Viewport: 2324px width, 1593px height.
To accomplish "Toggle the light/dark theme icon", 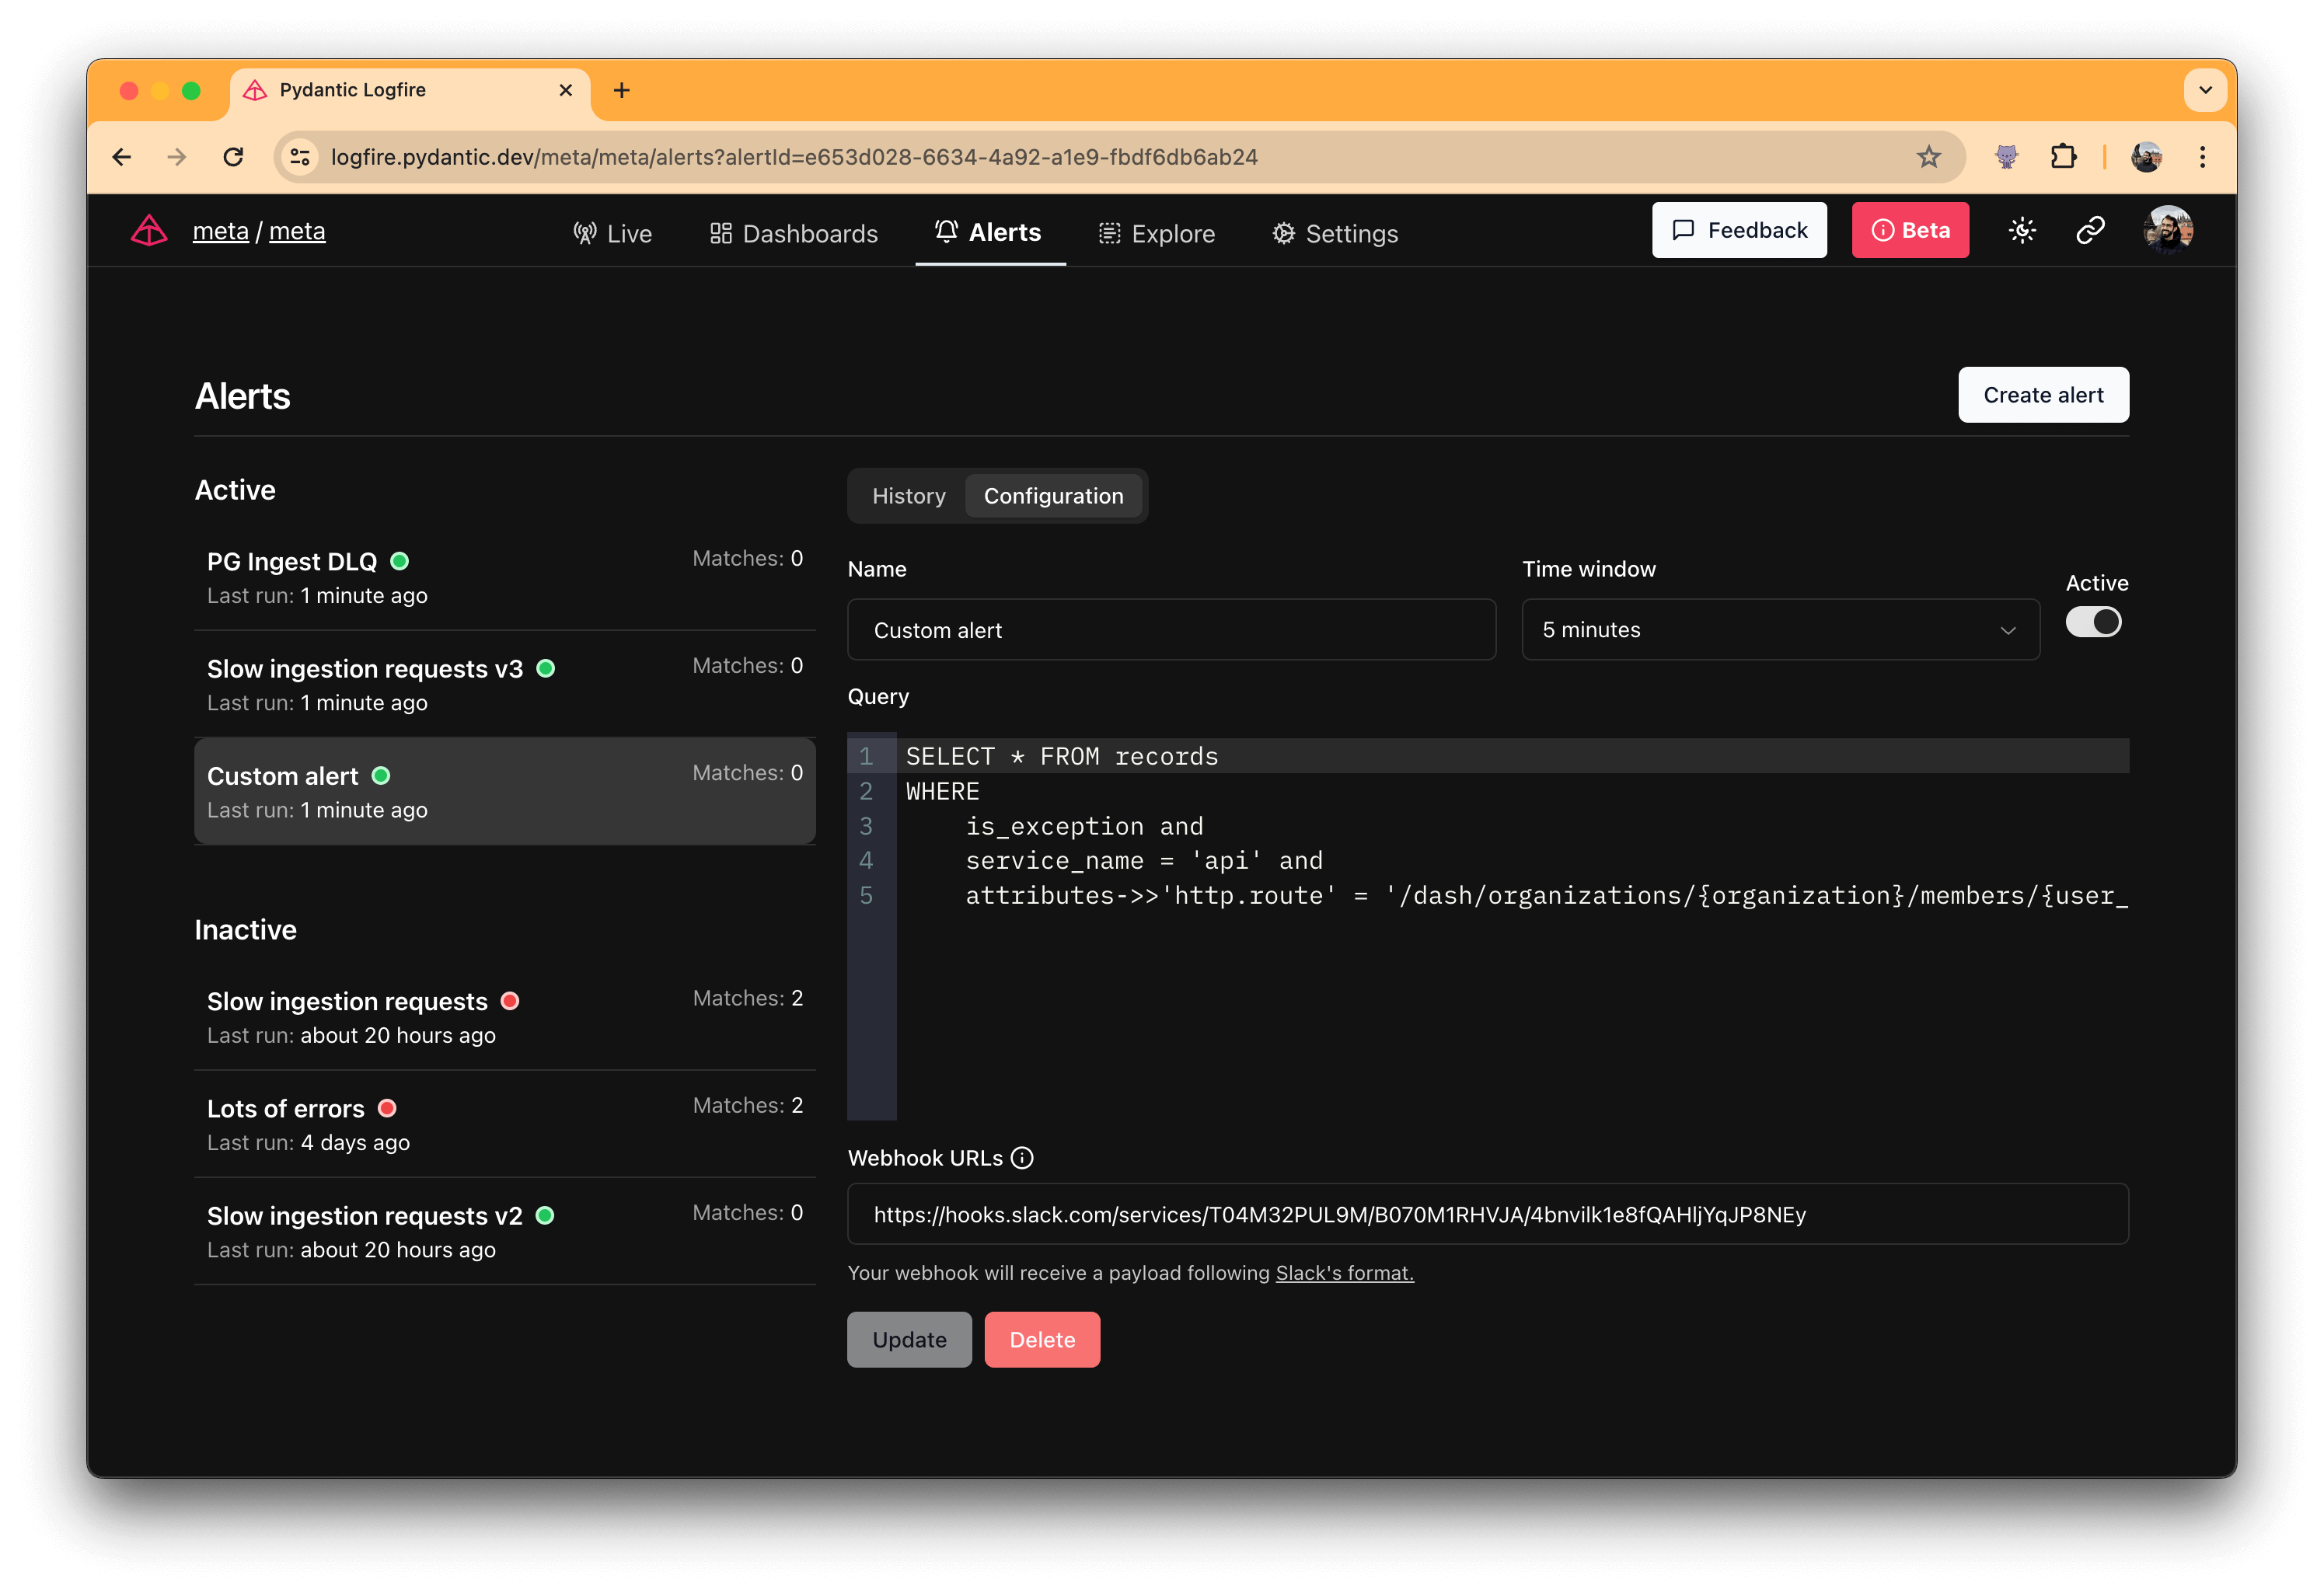I will pos(2022,231).
